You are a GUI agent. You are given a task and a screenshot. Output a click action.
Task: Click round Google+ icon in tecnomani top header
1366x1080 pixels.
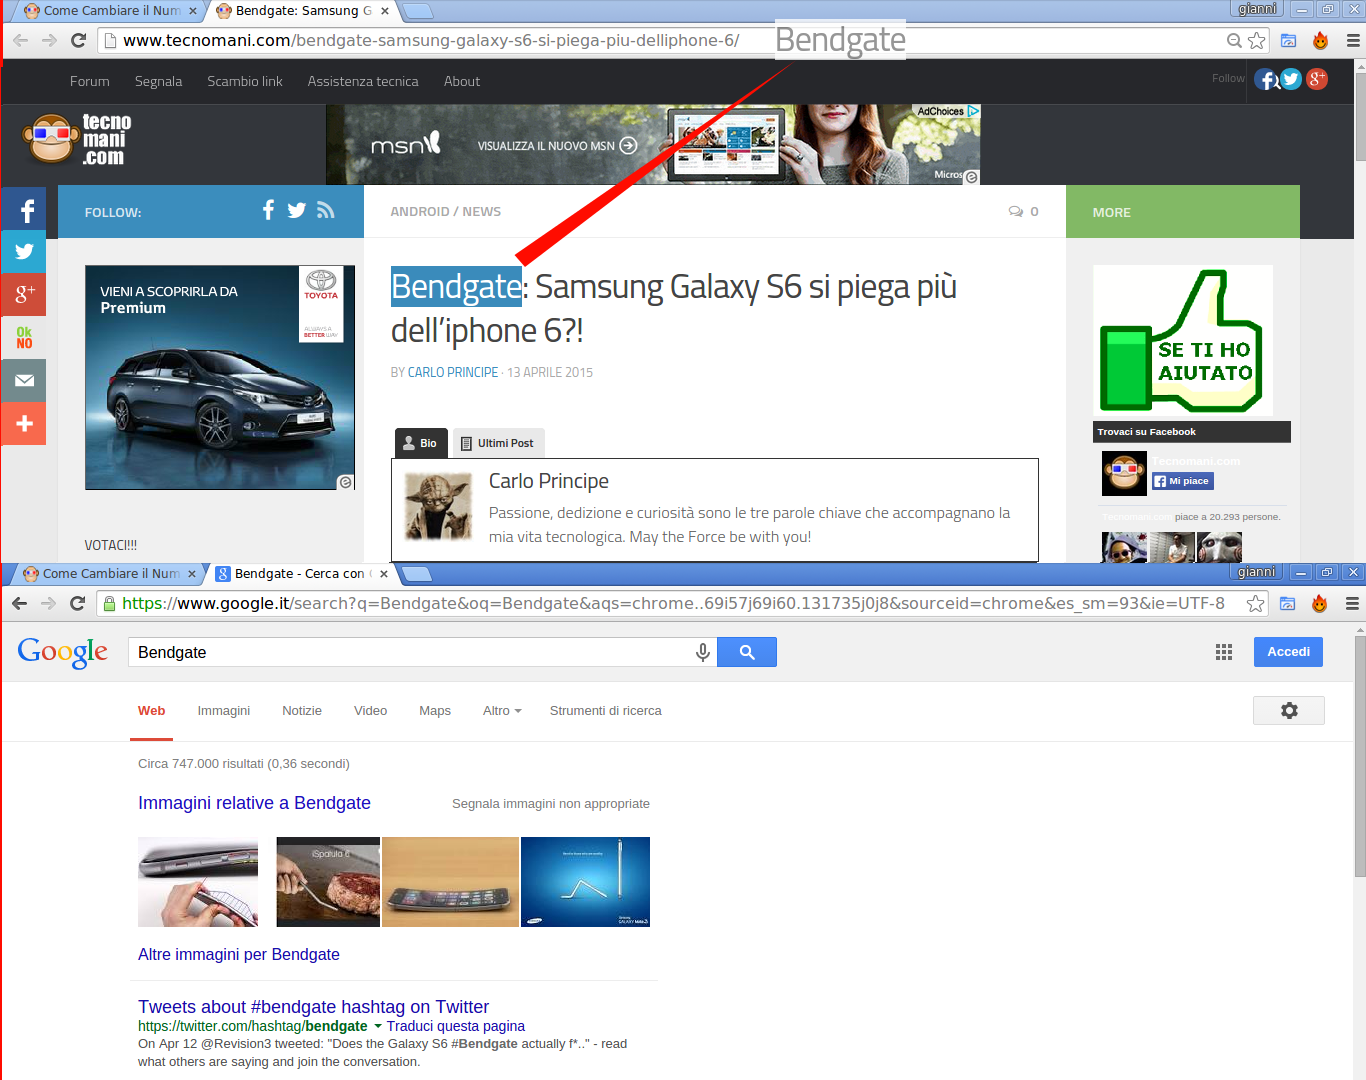coord(1317,79)
